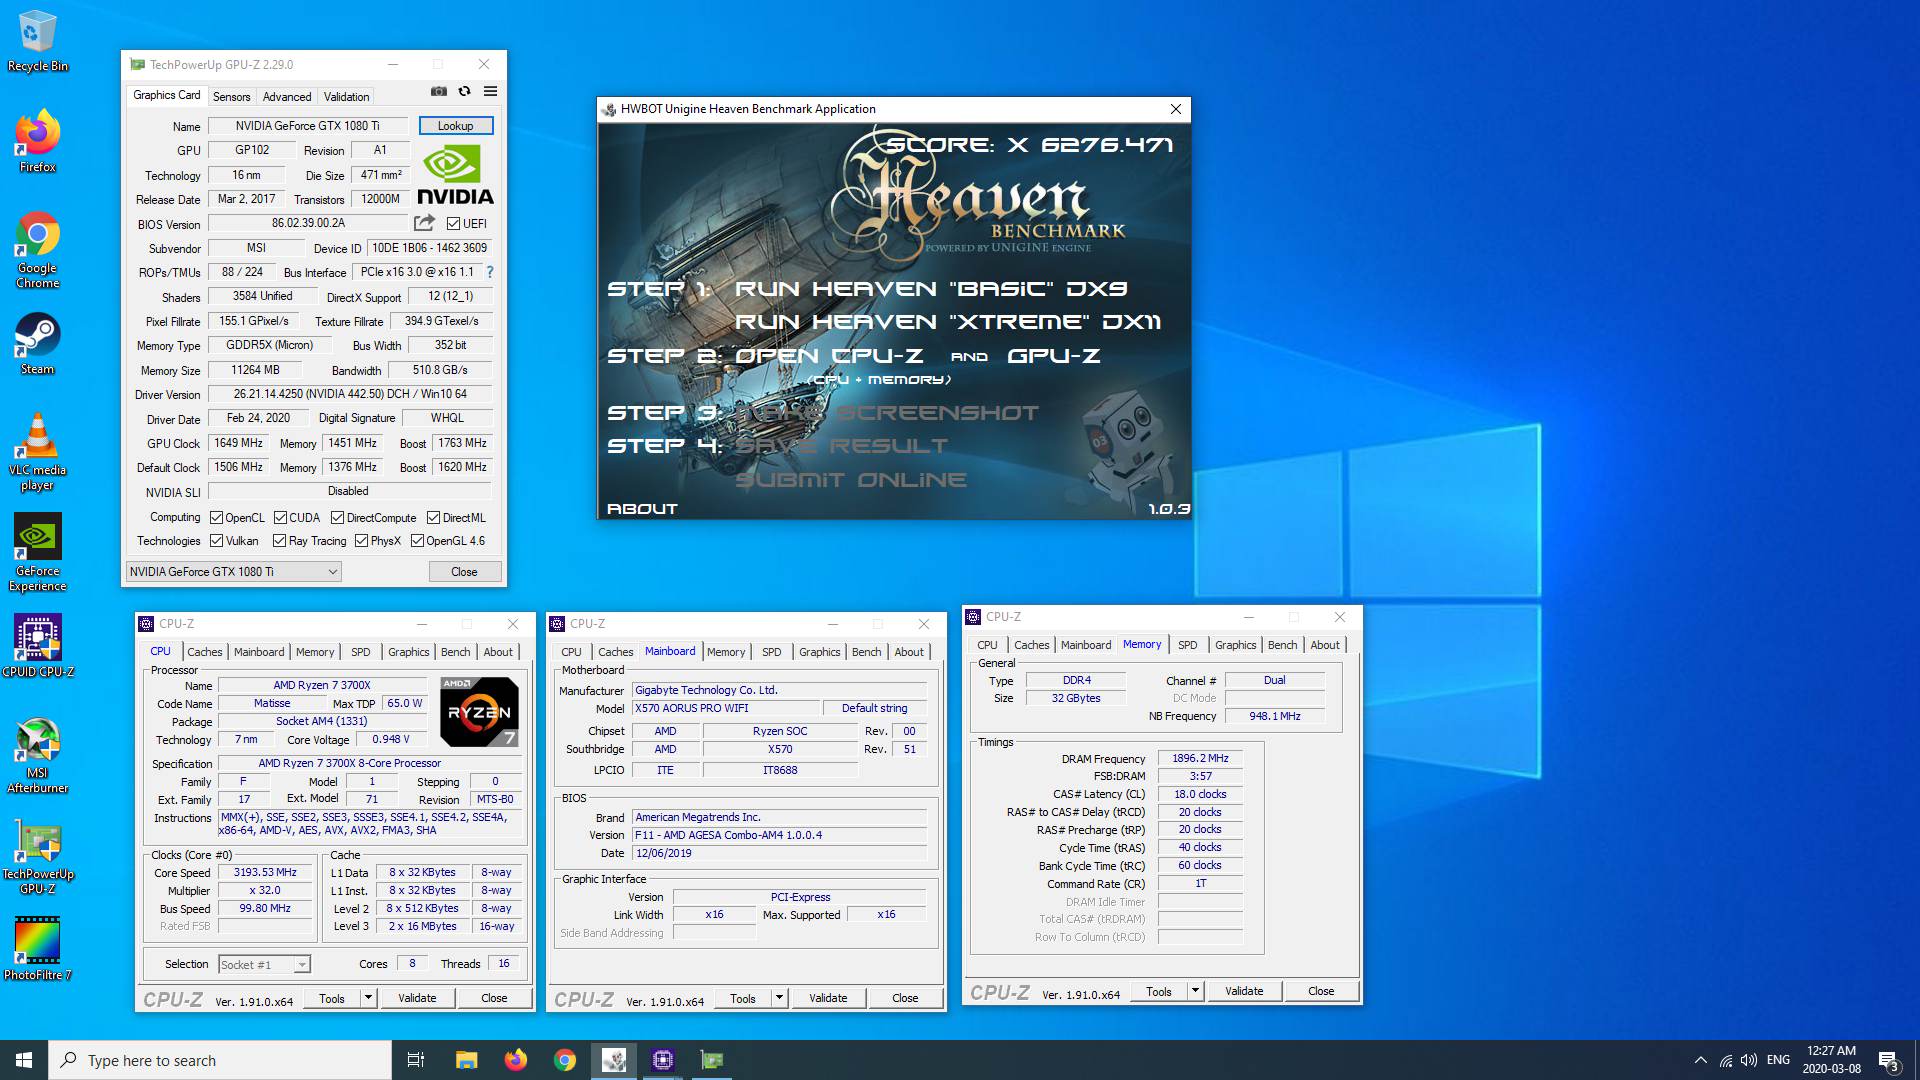
Task: Click the volume icon in system tray
Action: (1748, 1060)
